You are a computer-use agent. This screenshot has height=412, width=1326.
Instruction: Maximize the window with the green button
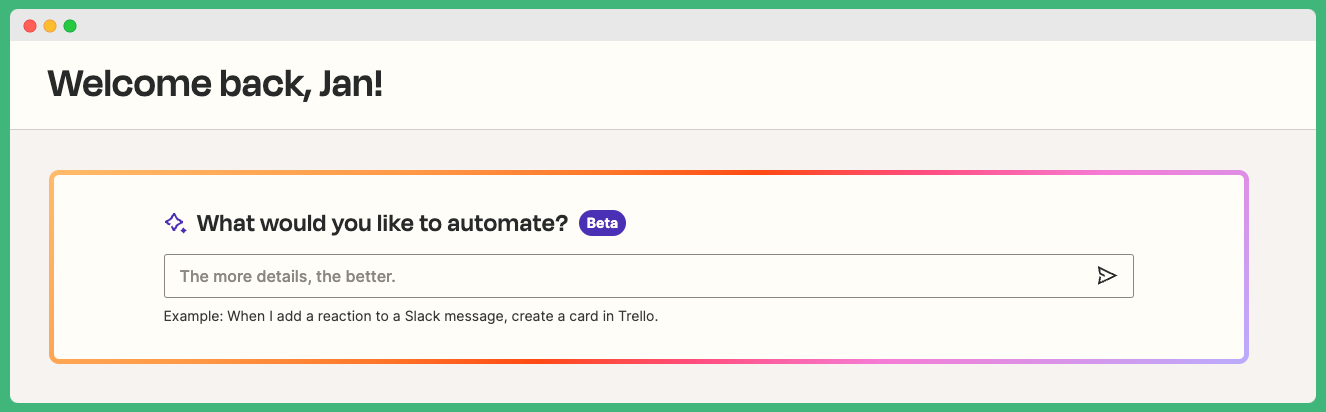[x=70, y=26]
